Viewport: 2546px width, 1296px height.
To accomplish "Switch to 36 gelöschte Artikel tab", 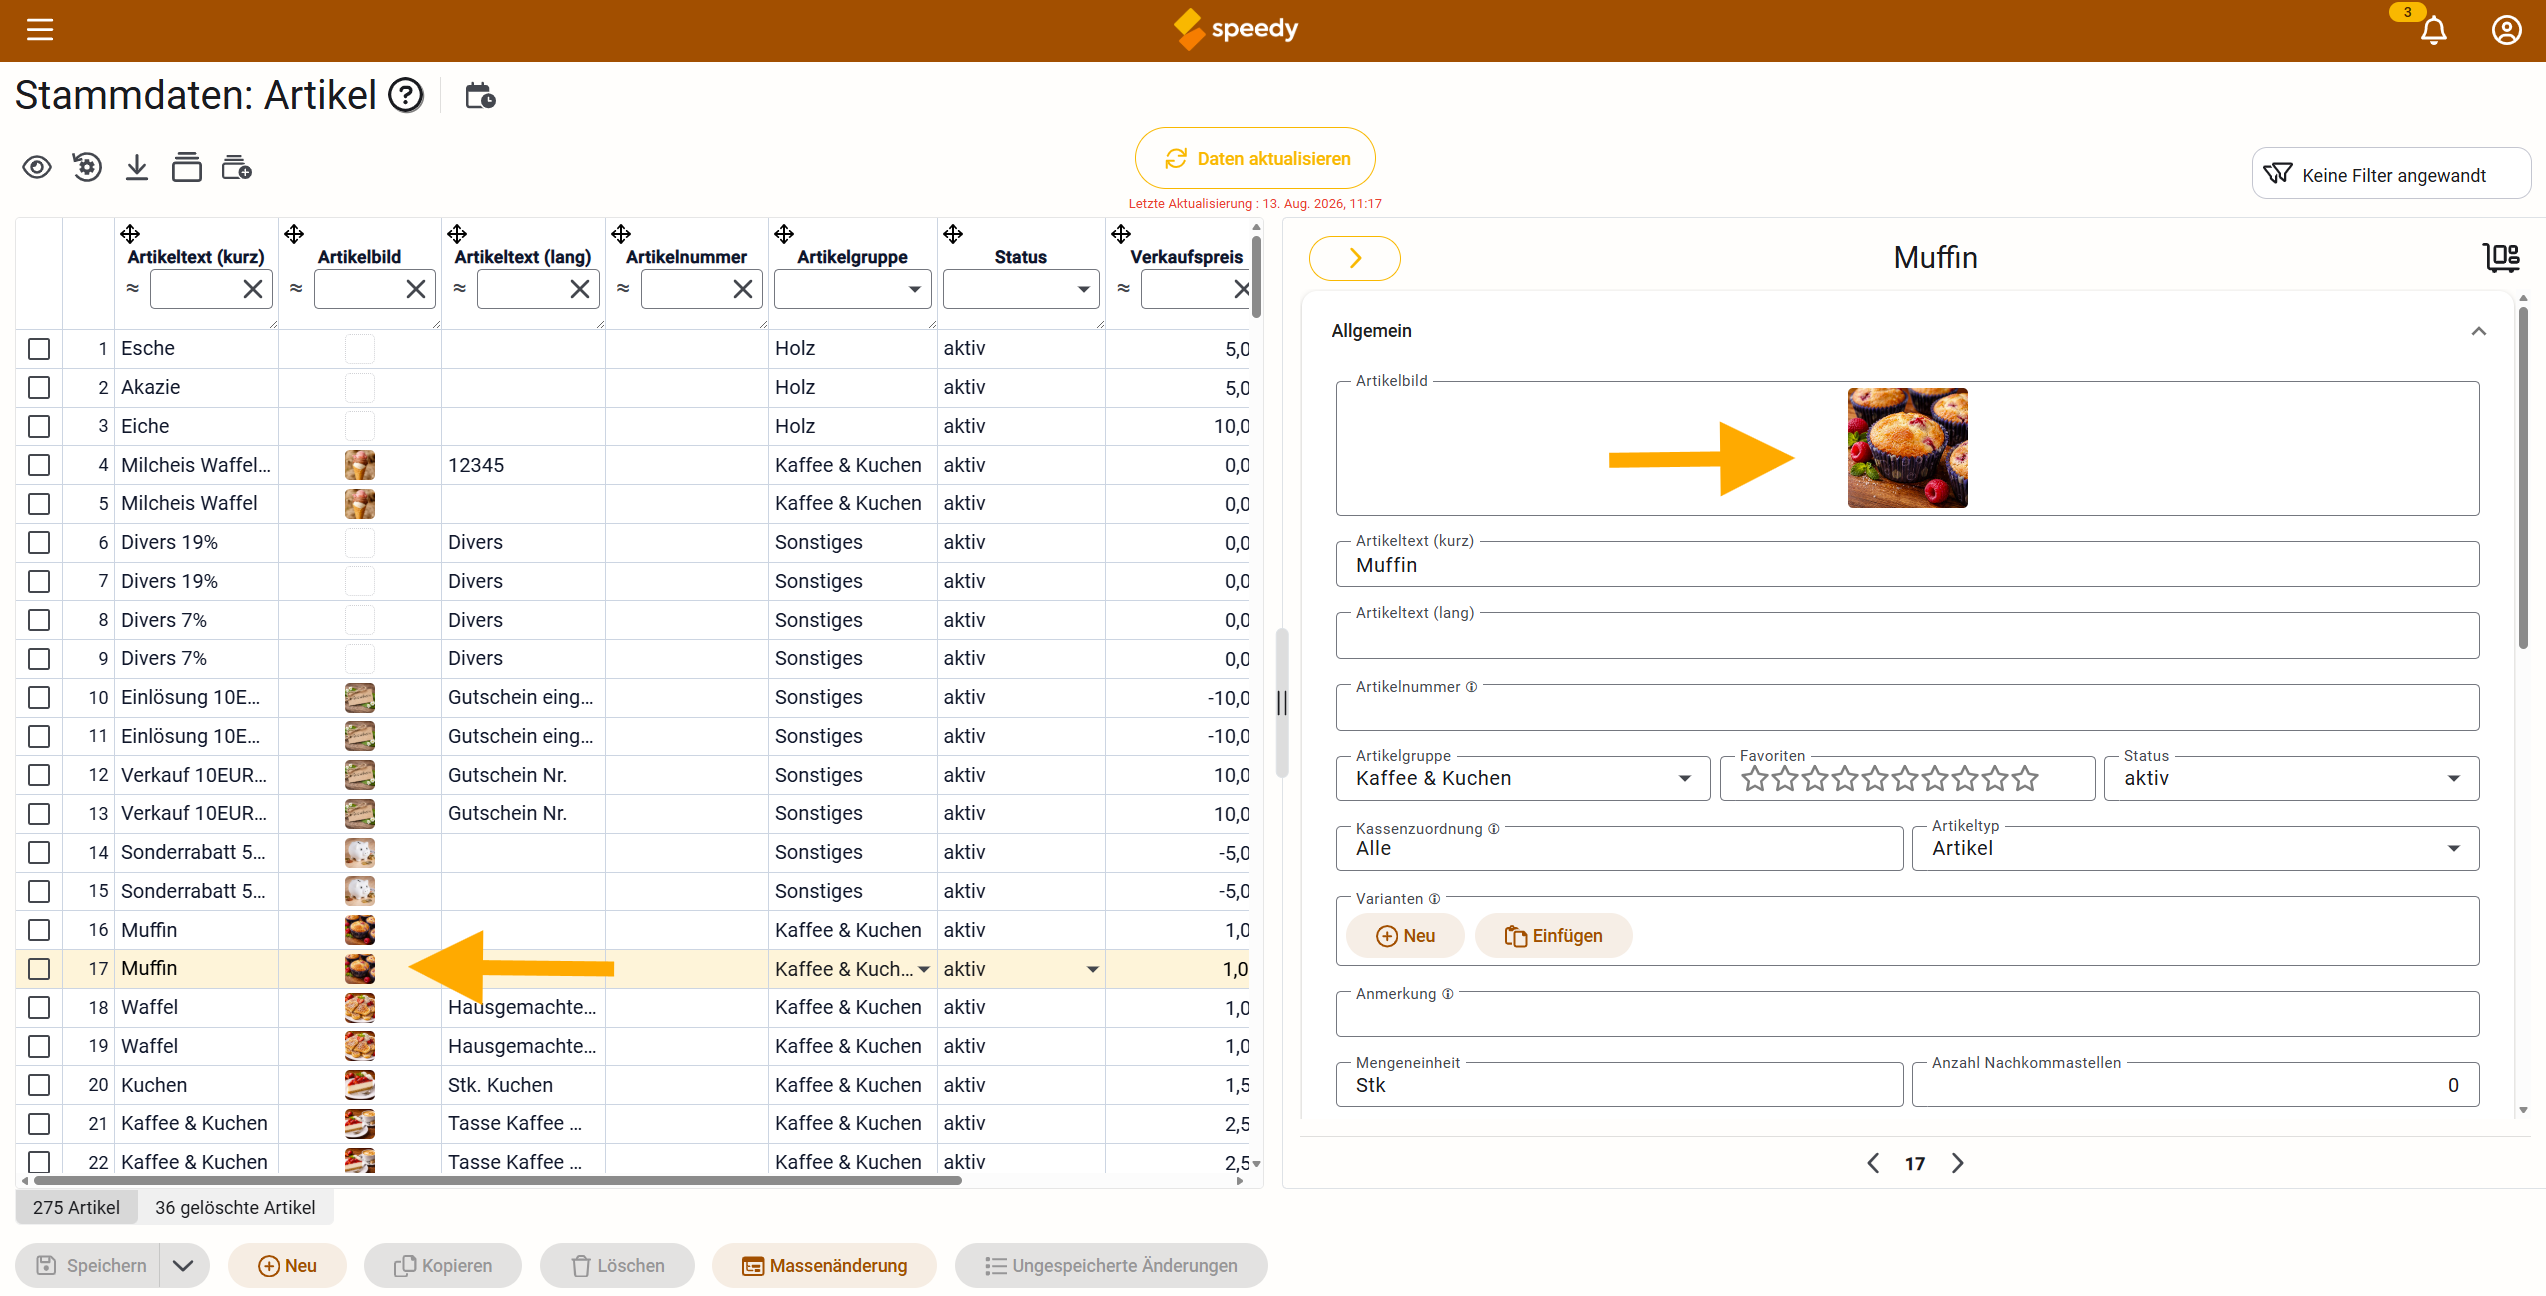I will [x=235, y=1207].
